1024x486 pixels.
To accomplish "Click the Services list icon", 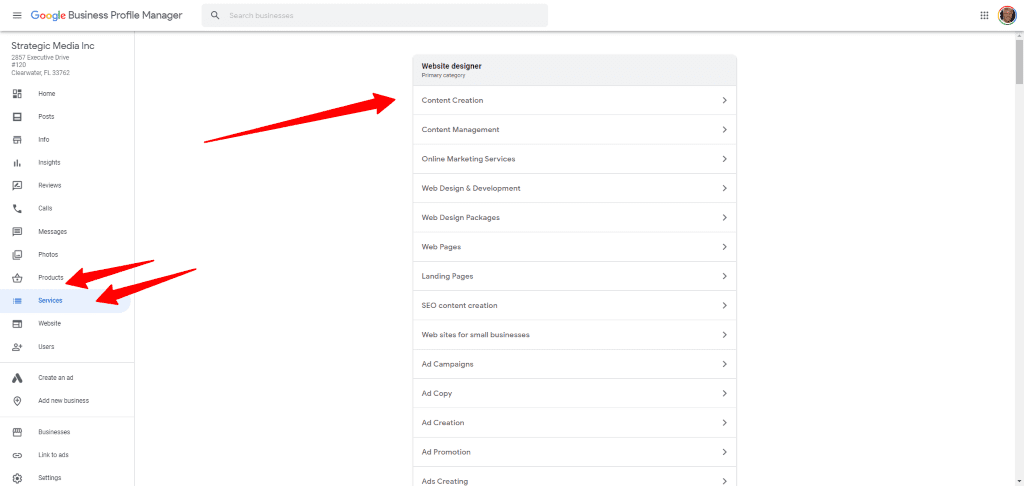I will (x=17, y=300).
